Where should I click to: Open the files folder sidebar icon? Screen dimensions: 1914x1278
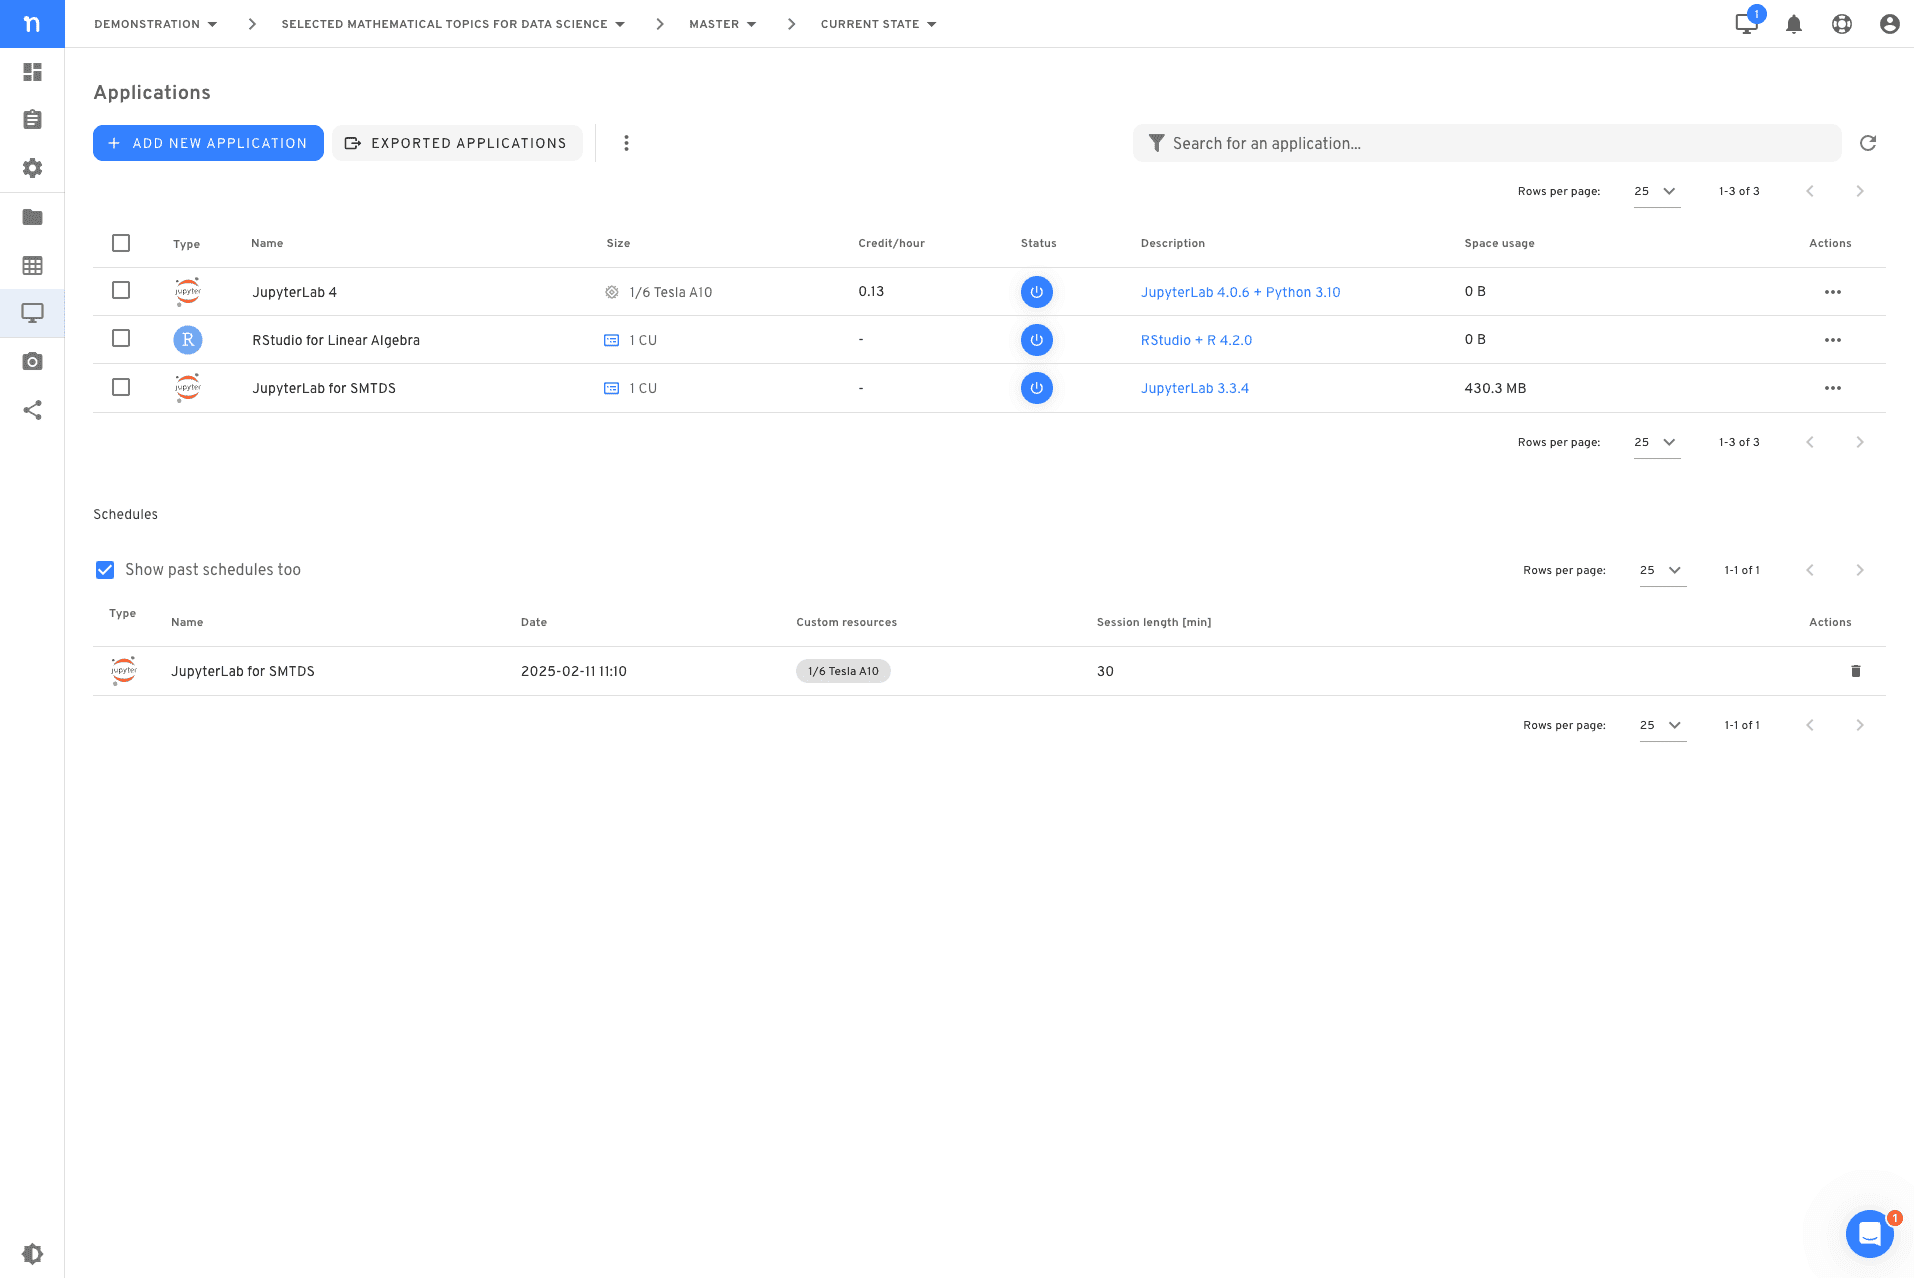click(32, 217)
